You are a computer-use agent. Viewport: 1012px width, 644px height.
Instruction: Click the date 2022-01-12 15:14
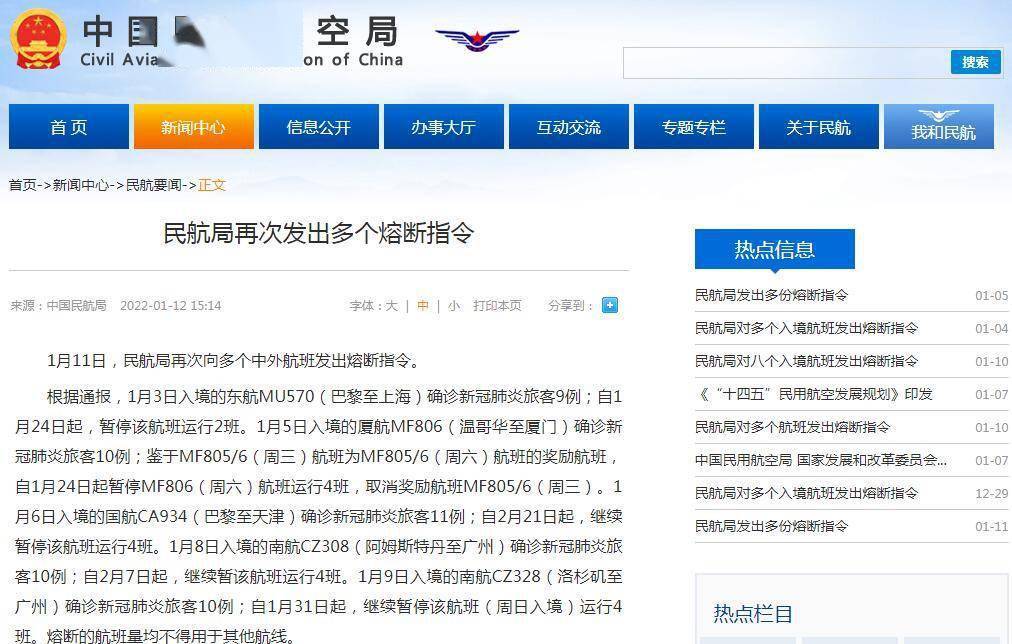[170, 305]
